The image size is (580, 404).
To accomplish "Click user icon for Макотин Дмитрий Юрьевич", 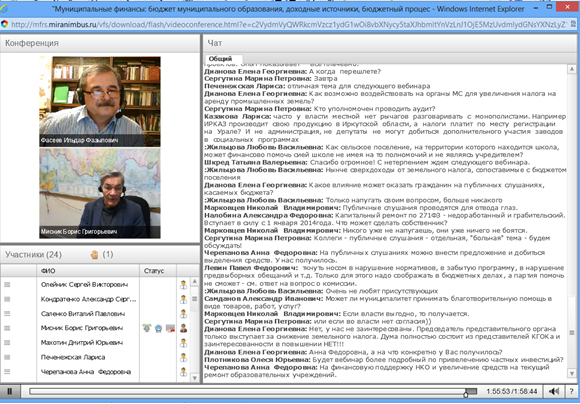I will click(183, 343).
